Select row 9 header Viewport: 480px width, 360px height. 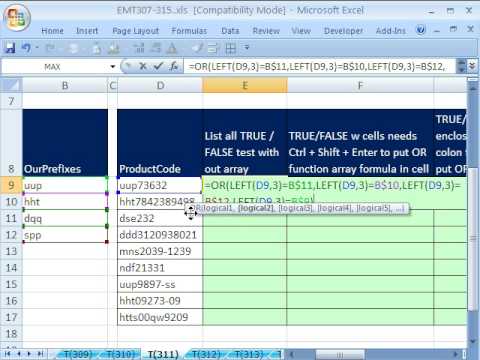coord(11,185)
